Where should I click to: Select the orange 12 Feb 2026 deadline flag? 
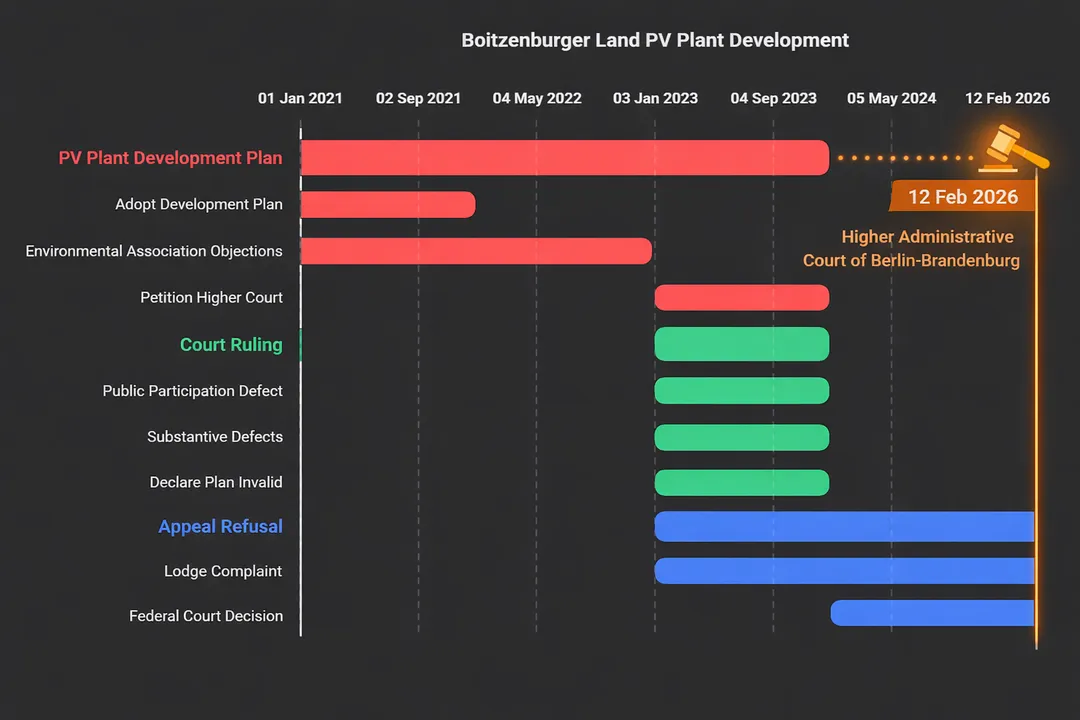pyautogui.click(x=956, y=197)
